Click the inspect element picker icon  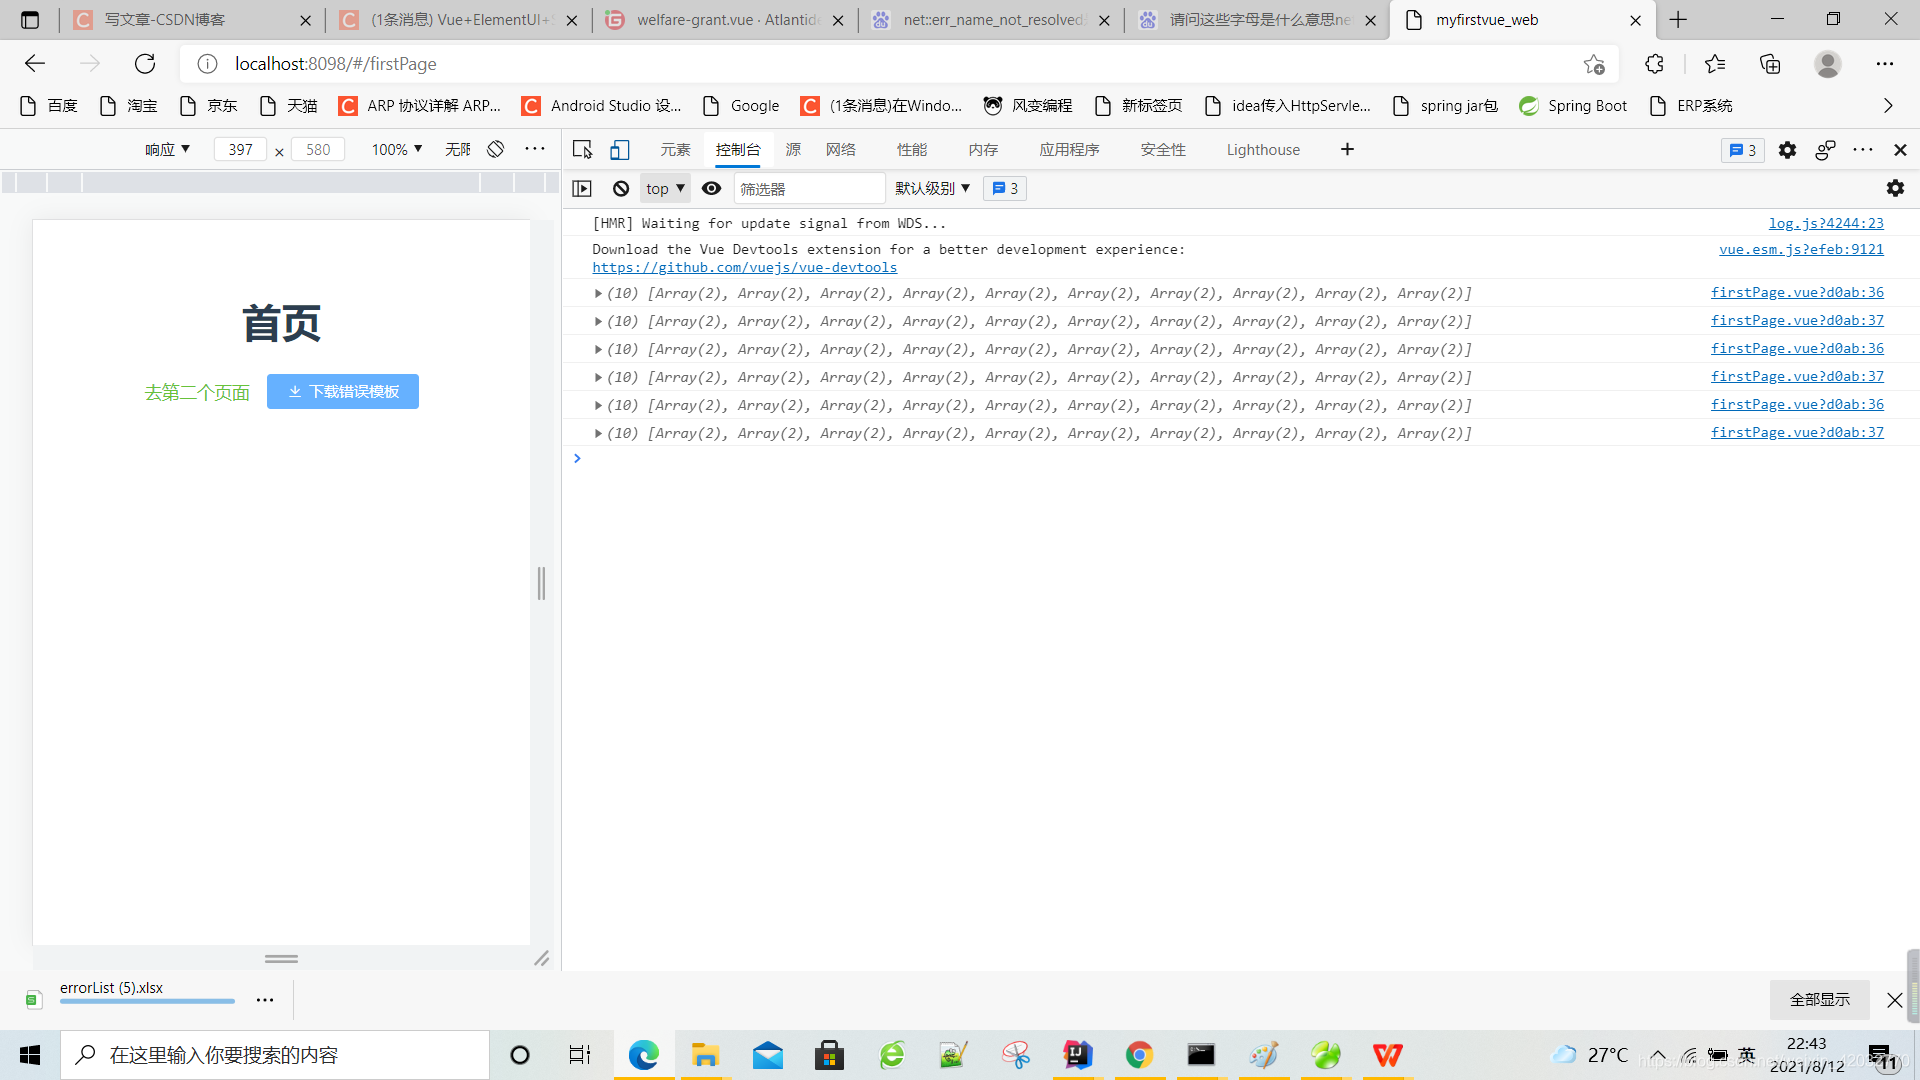point(582,149)
